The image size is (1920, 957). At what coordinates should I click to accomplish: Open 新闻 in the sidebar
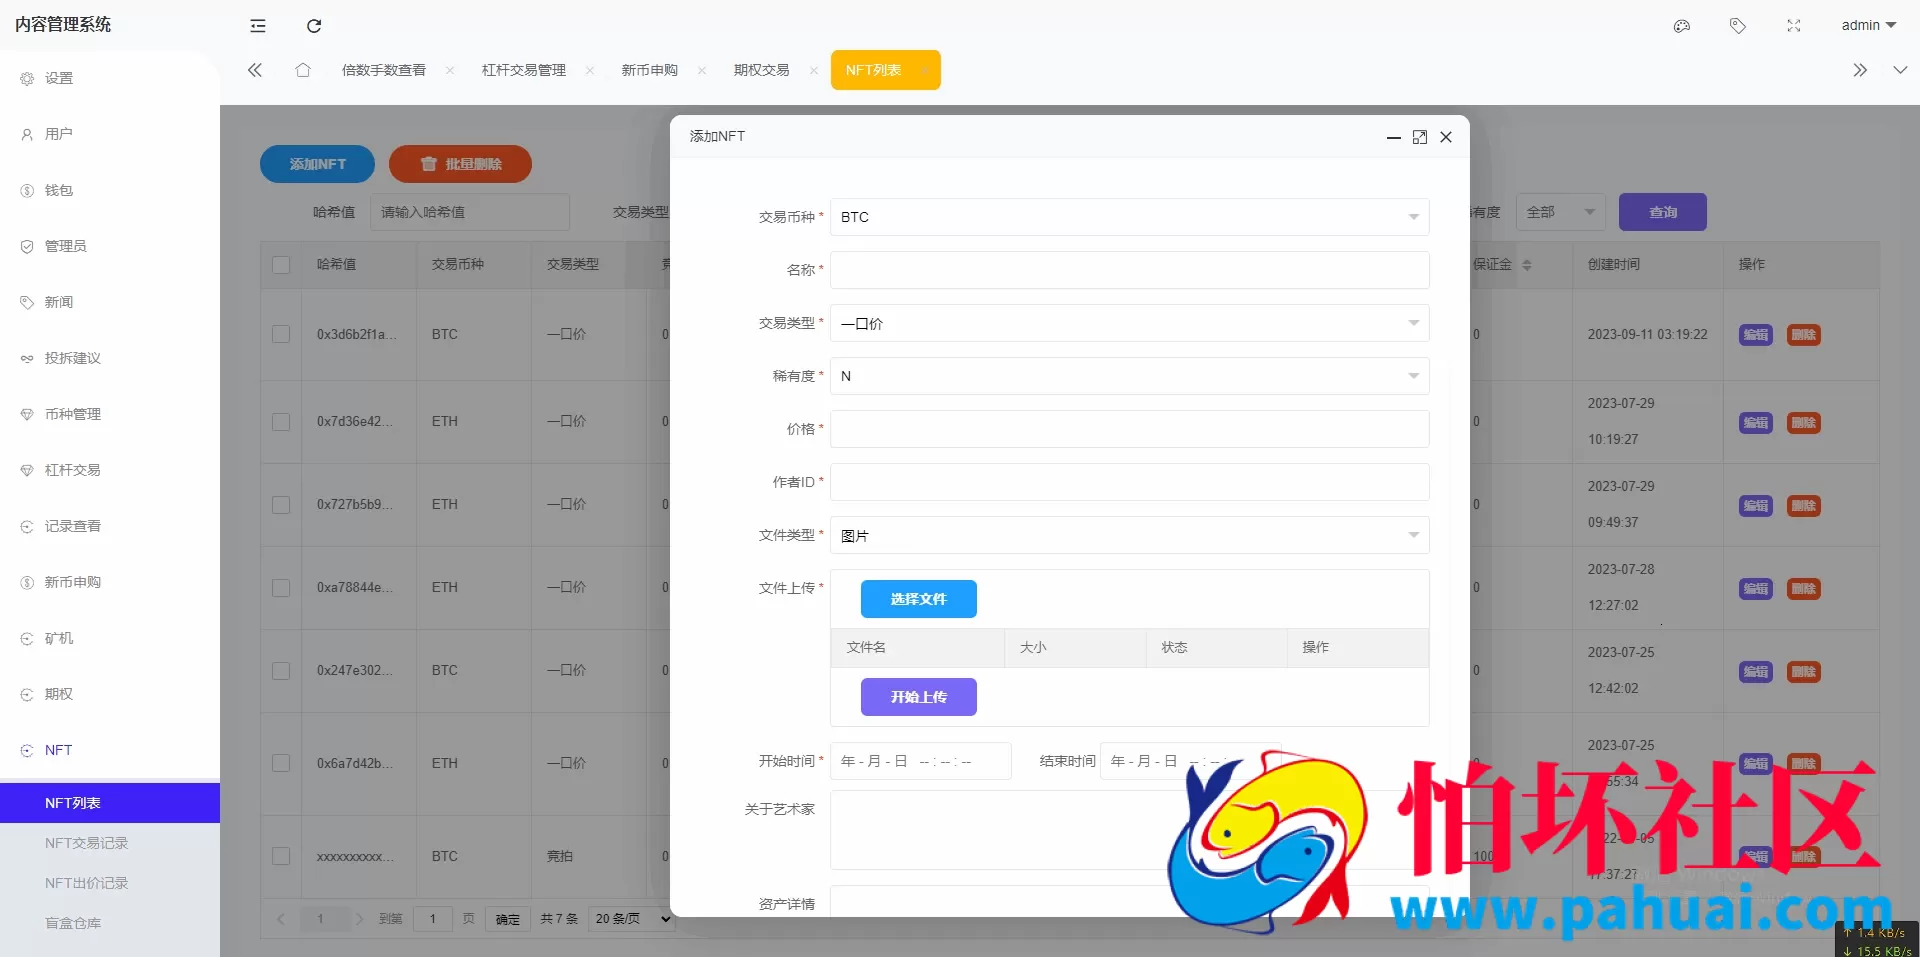pos(110,302)
